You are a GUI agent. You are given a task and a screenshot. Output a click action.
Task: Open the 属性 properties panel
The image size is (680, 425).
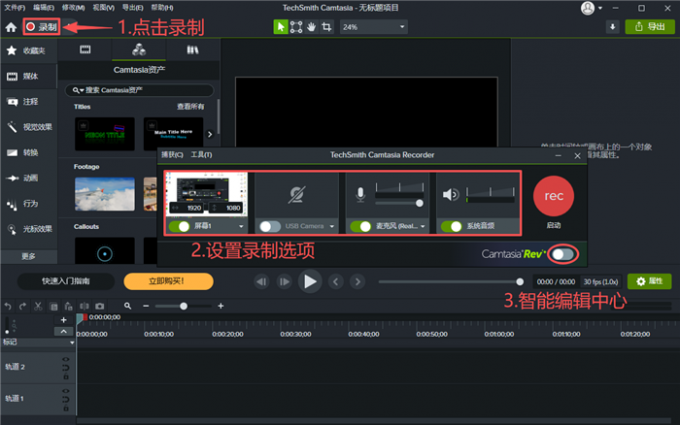tap(649, 281)
